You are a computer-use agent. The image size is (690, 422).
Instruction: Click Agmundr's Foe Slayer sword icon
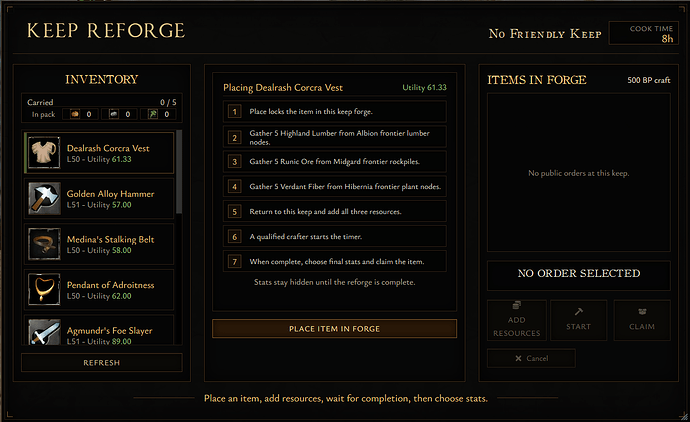[44, 332]
